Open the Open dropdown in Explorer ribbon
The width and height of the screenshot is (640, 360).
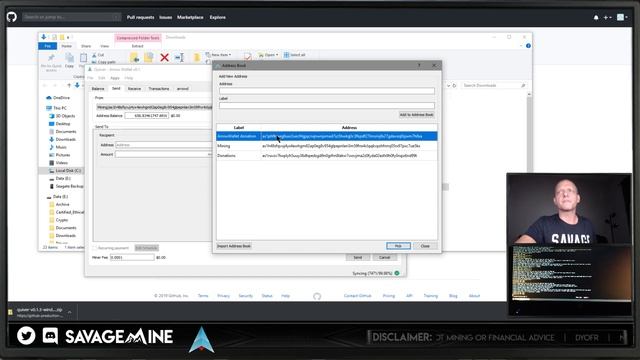pyautogui.click(x=268, y=55)
